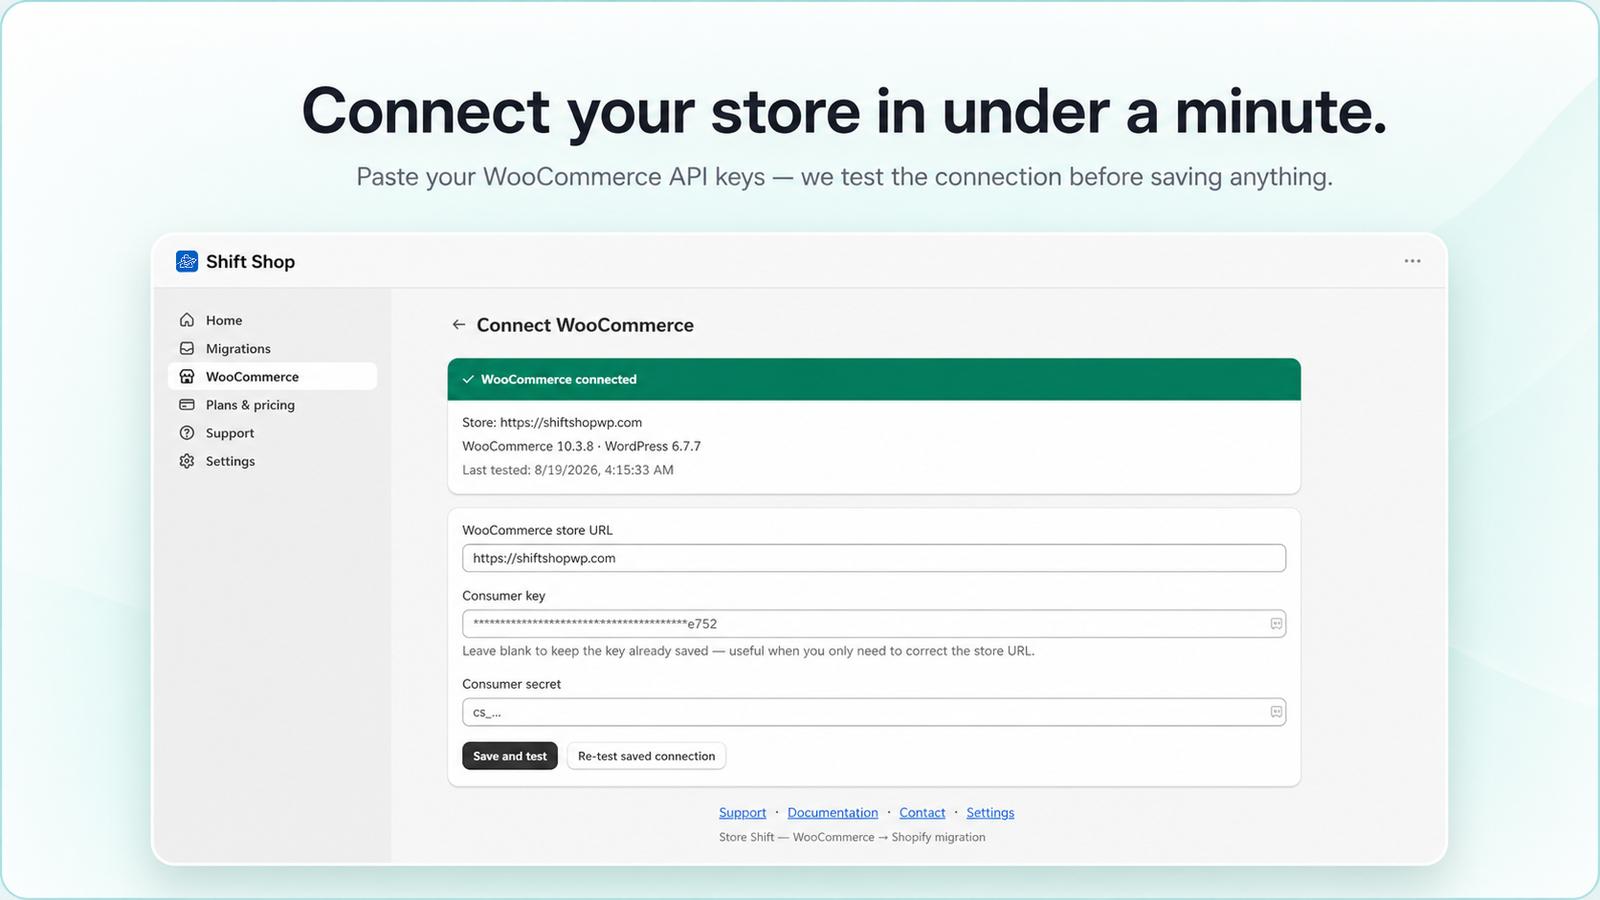Click the Shift Shop logo icon
The image size is (1600, 900).
tap(187, 261)
